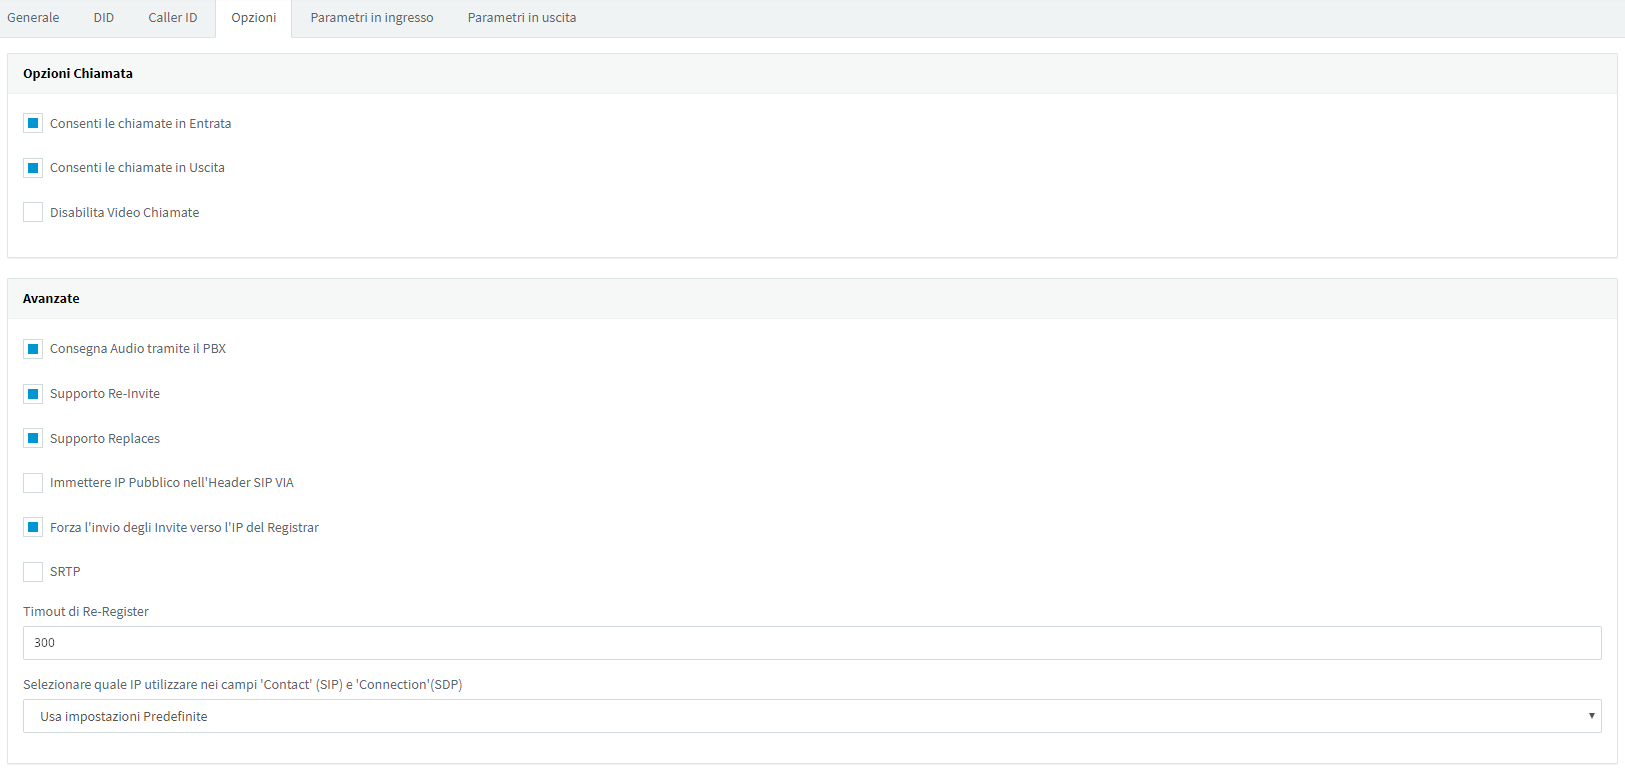Viewport: 1625px width, 772px height.
Task: Toggle Supporto Replaces checkbox
Action: (33, 438)
